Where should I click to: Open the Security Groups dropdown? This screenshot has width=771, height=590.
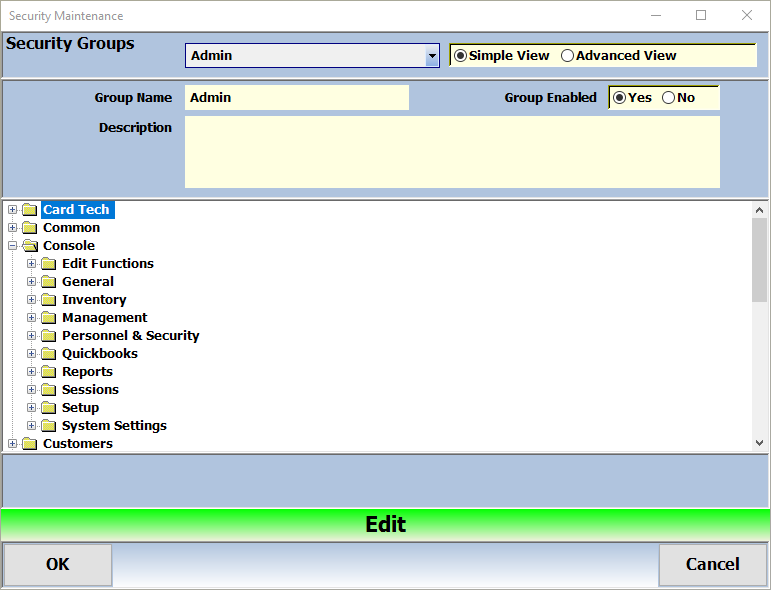pos(432,56)
